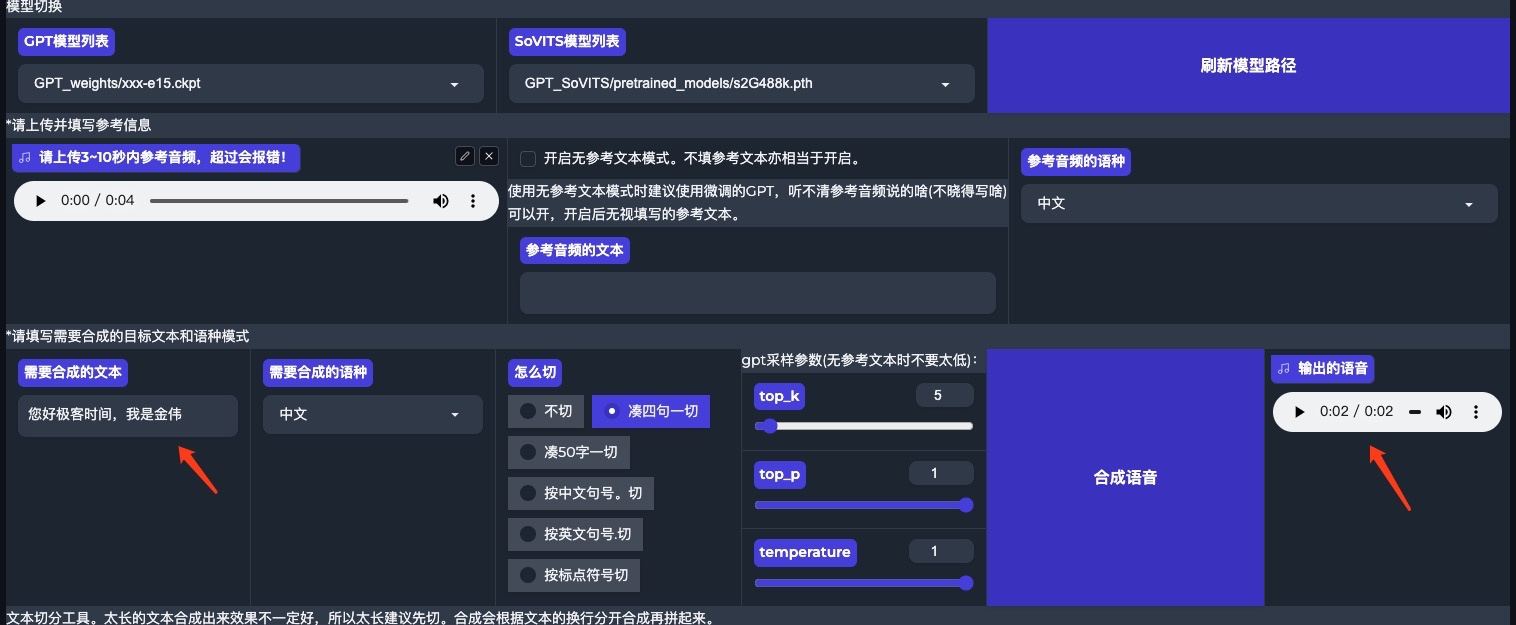This screenshot has width=1516, height=625.
Task: Select the 凑50字一切 radio option
Action: tap(528, 452)
